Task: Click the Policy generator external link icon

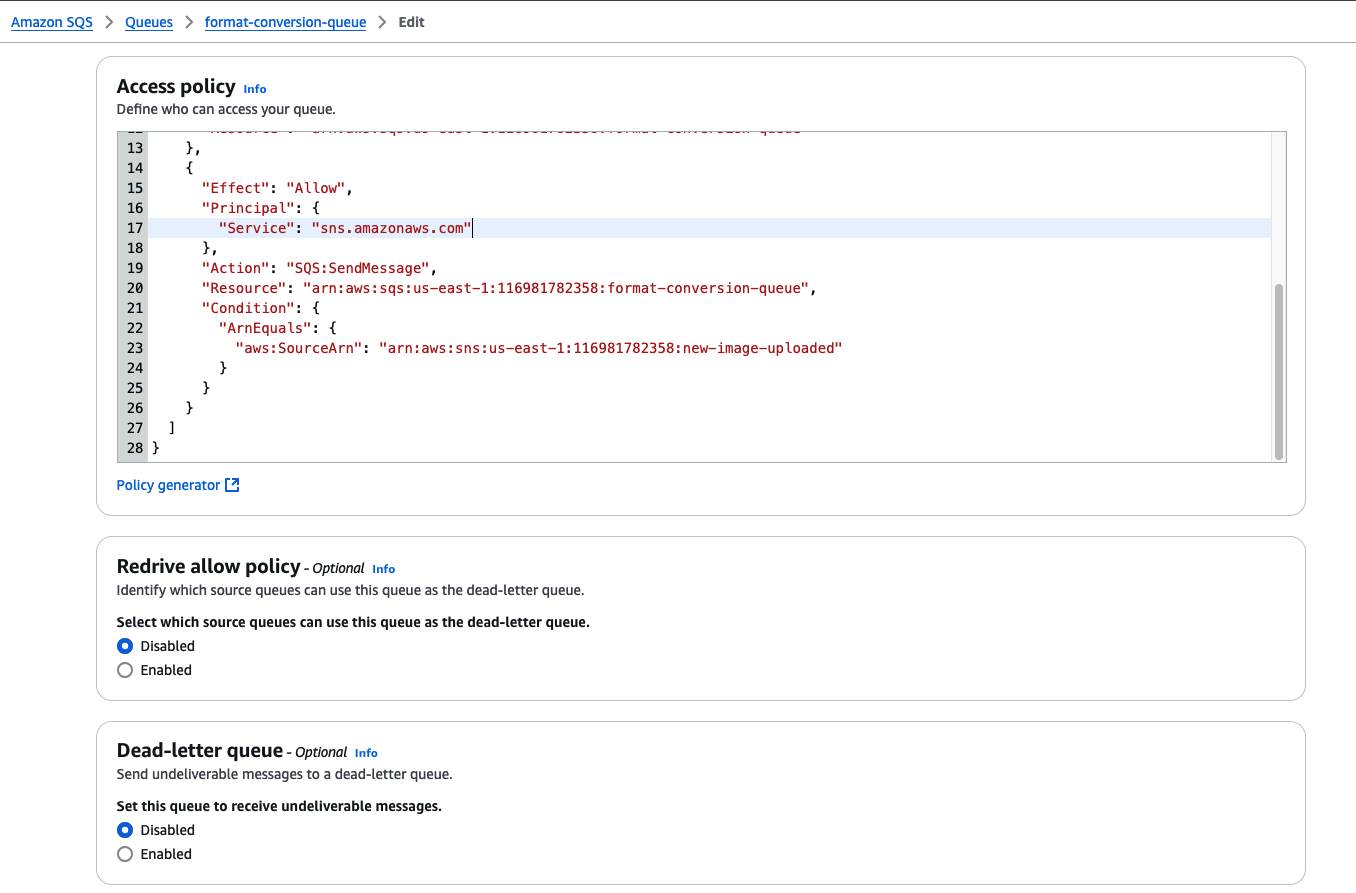Action: click(232, 485)
